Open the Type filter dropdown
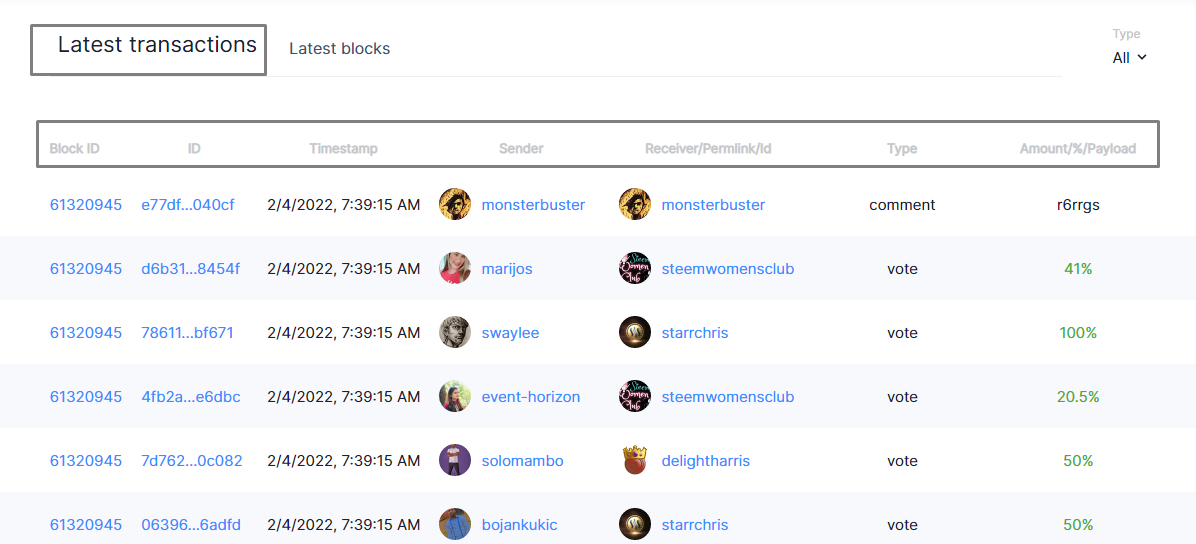The image size is (1196, 544). (1130, 57)
